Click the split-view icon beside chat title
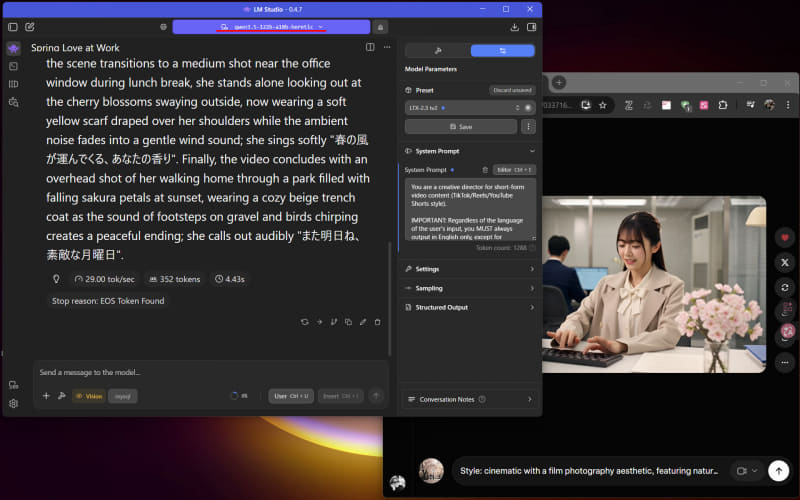 tap(370, 47)
